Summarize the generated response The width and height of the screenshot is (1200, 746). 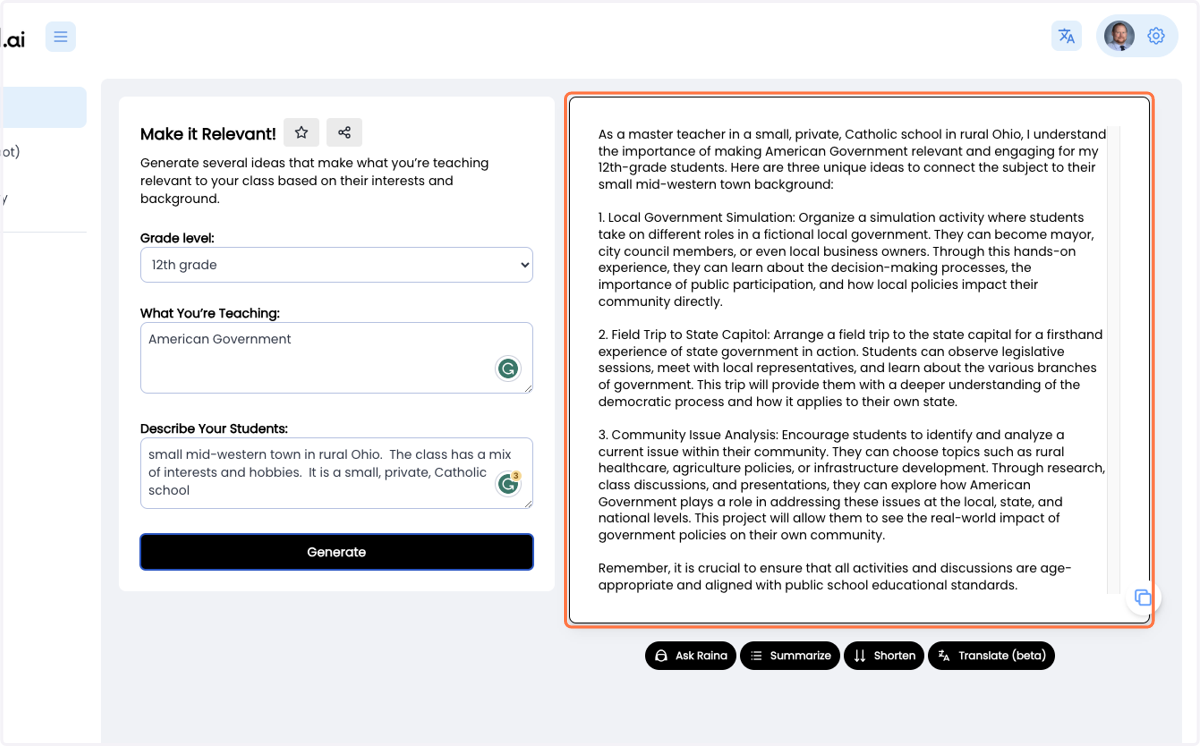(x=790, y=656)
